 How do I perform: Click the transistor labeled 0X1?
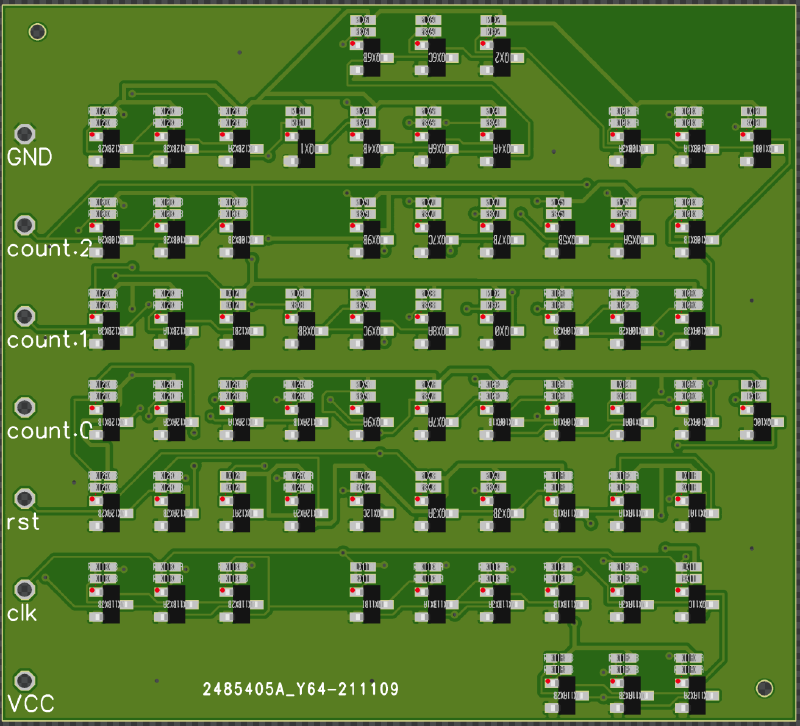tap(306, 147)
